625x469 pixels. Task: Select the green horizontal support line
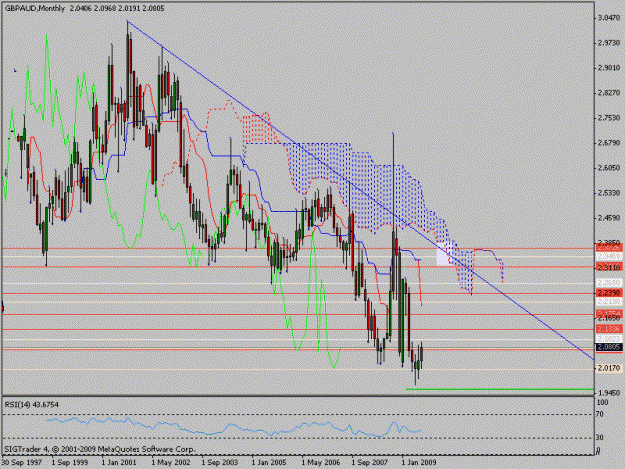tap(500, 389)
